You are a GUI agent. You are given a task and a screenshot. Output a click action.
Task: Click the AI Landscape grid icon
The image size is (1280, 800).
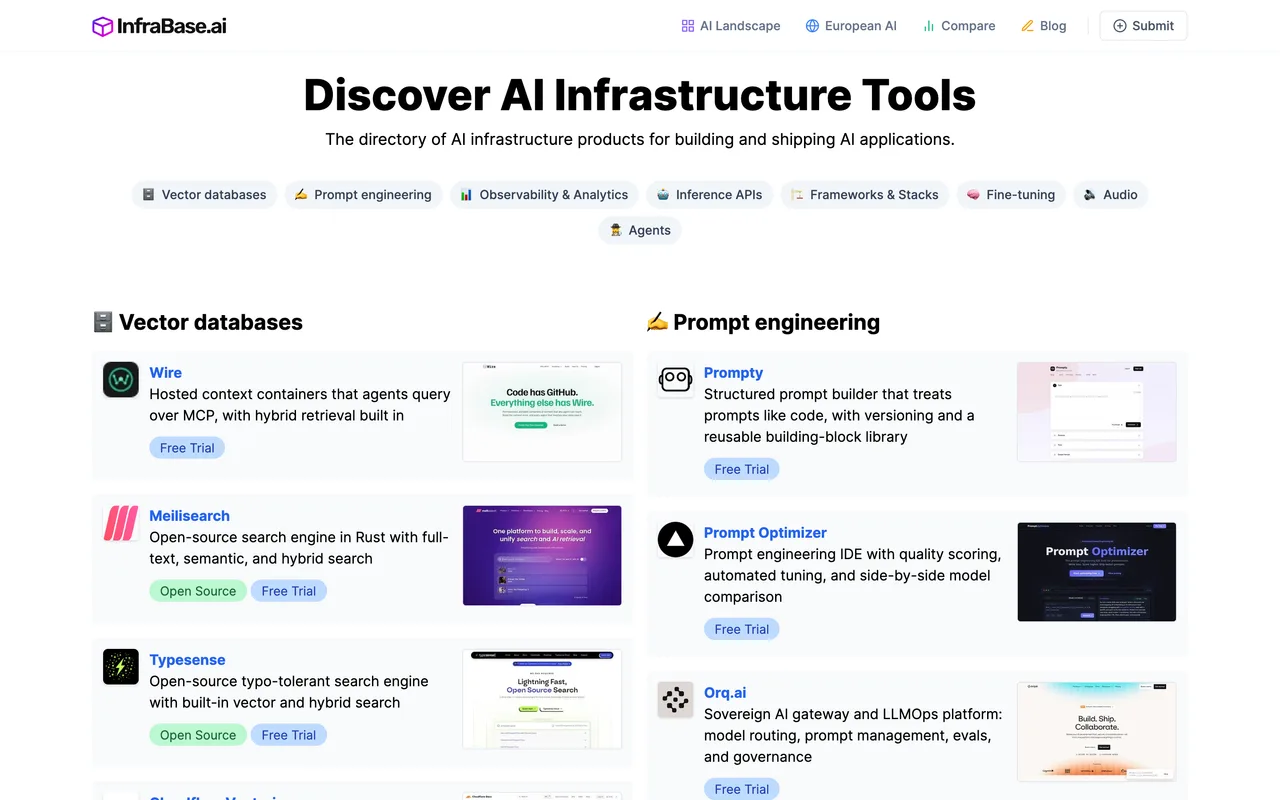[x=687, y=26]
